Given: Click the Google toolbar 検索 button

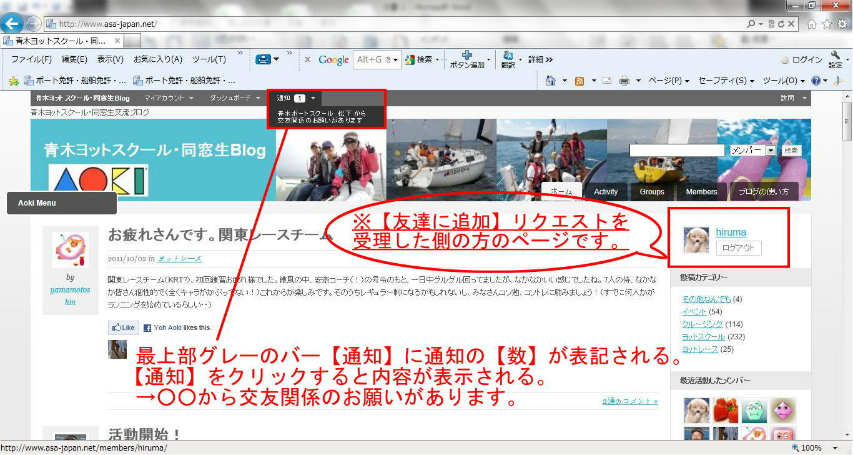Looking at the screenshot, I should click(419, 60).
